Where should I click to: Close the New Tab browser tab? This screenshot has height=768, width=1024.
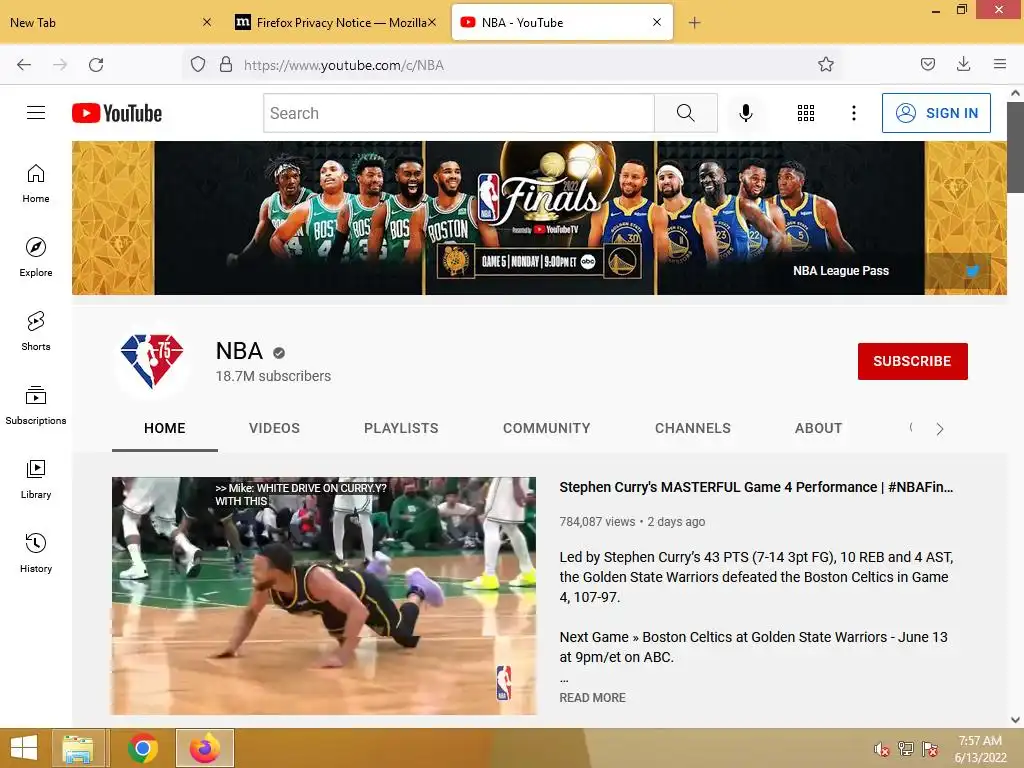(207, 22)
